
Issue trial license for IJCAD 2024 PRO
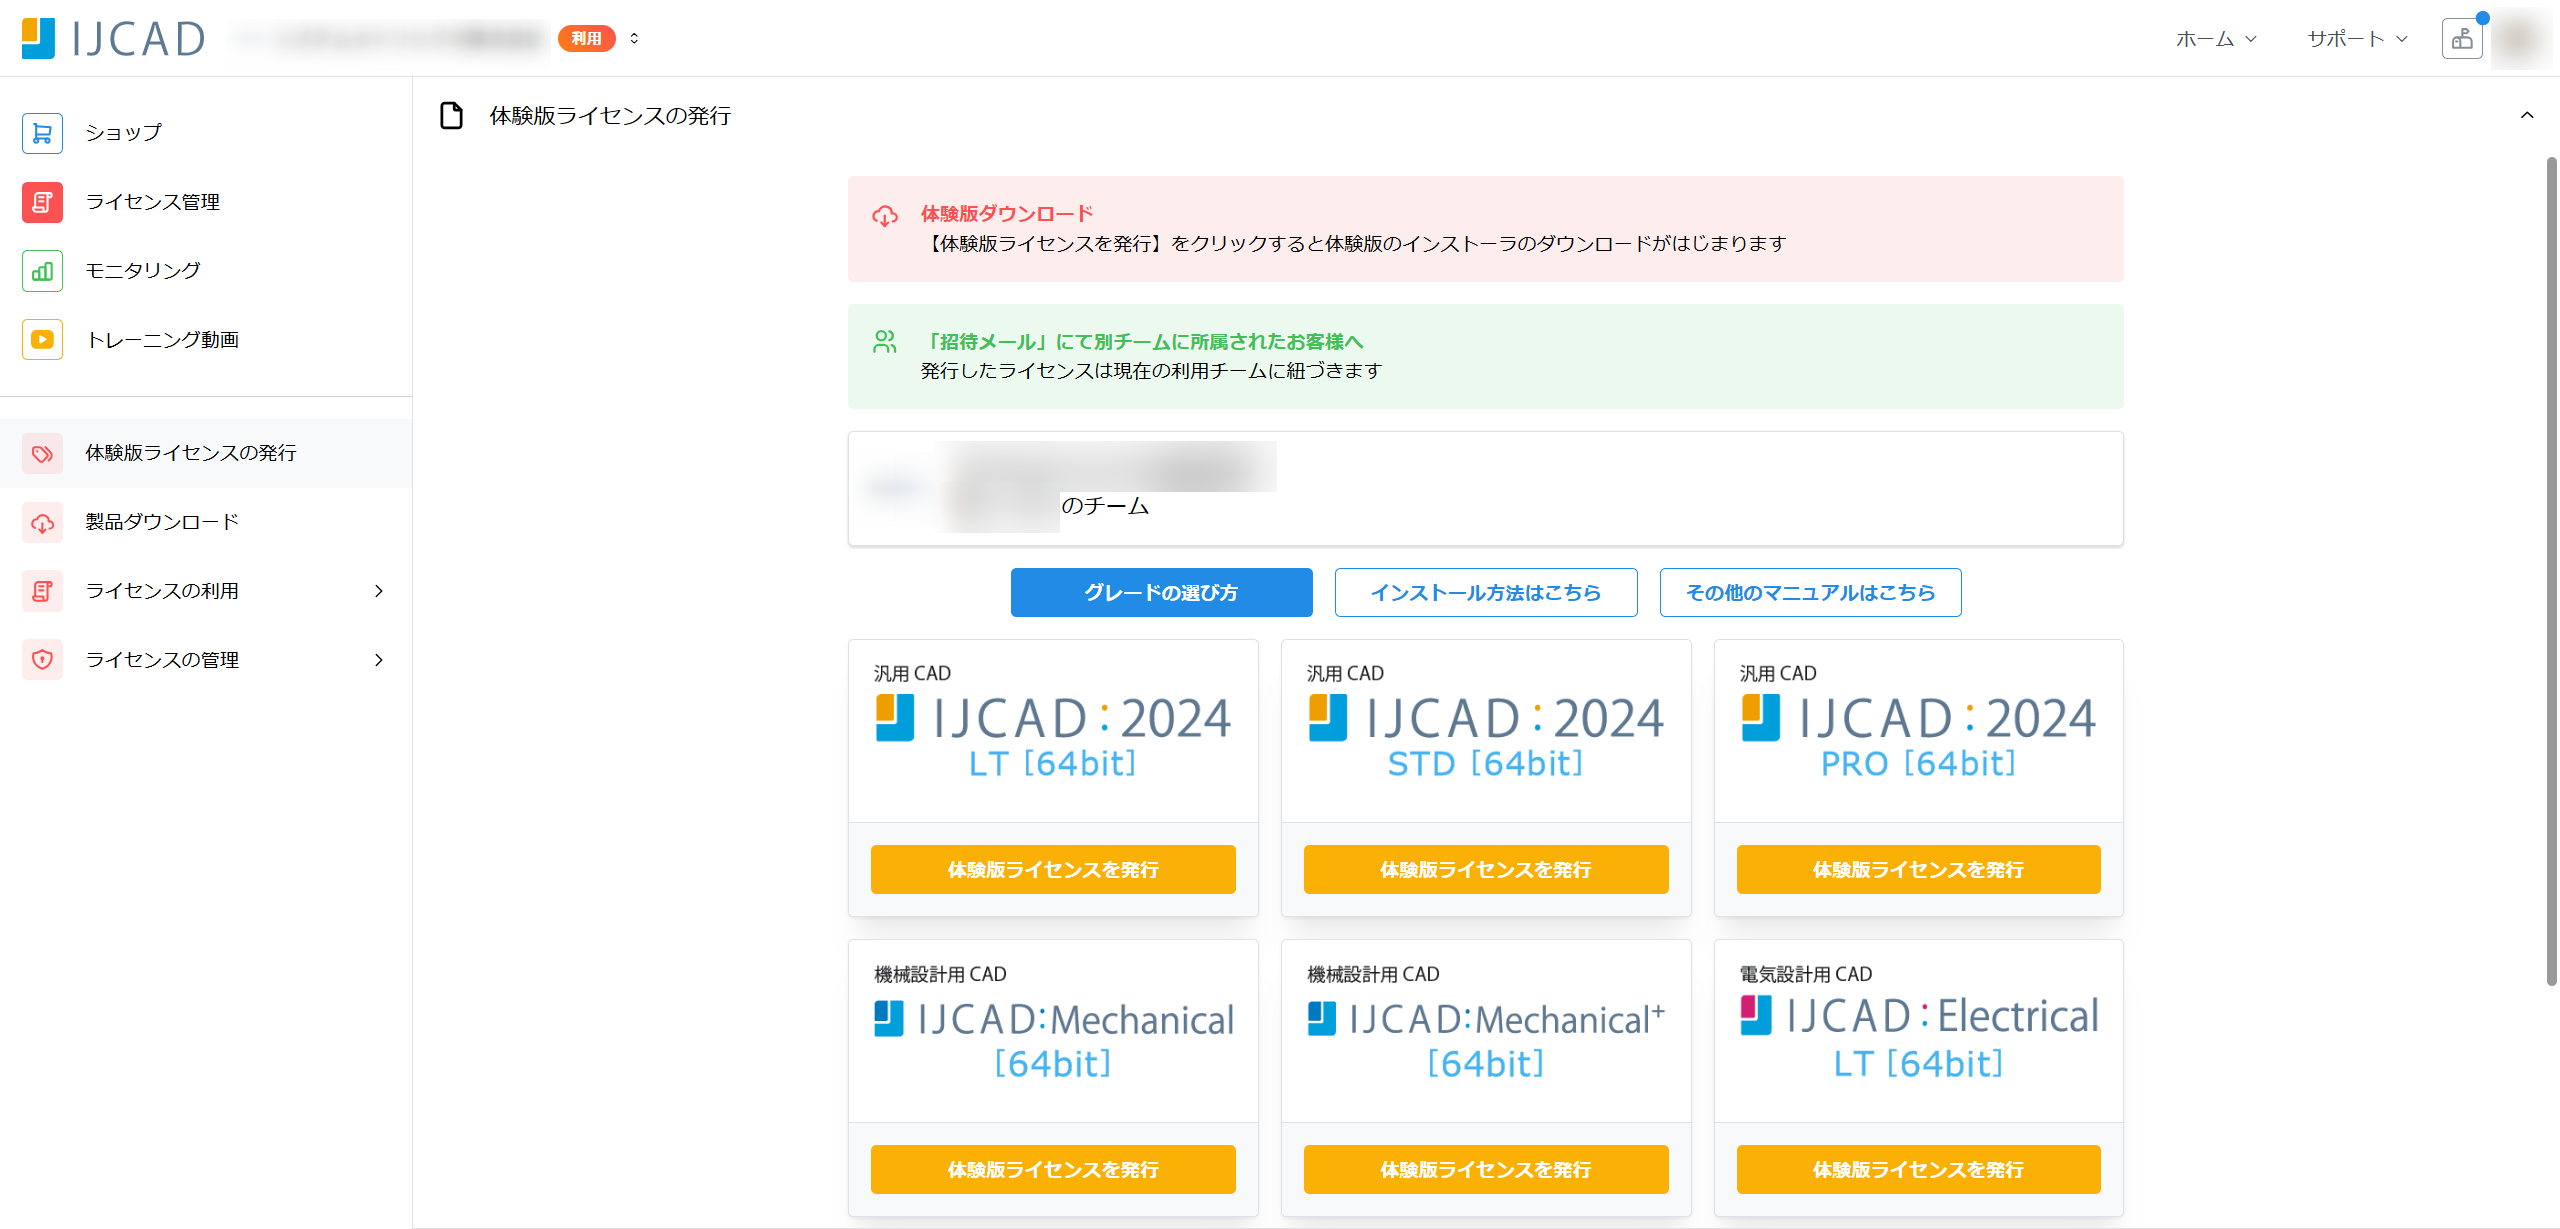pos(1918,870)
